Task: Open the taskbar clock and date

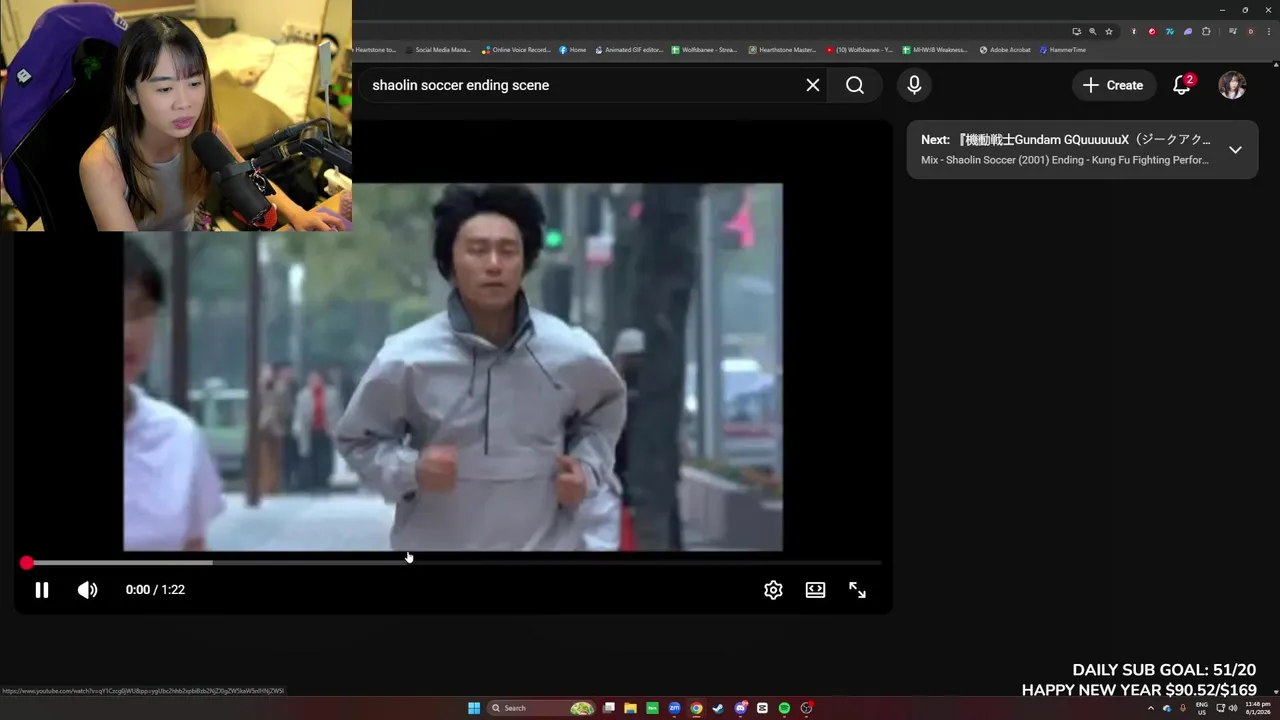Action: tap(1258, 708)
